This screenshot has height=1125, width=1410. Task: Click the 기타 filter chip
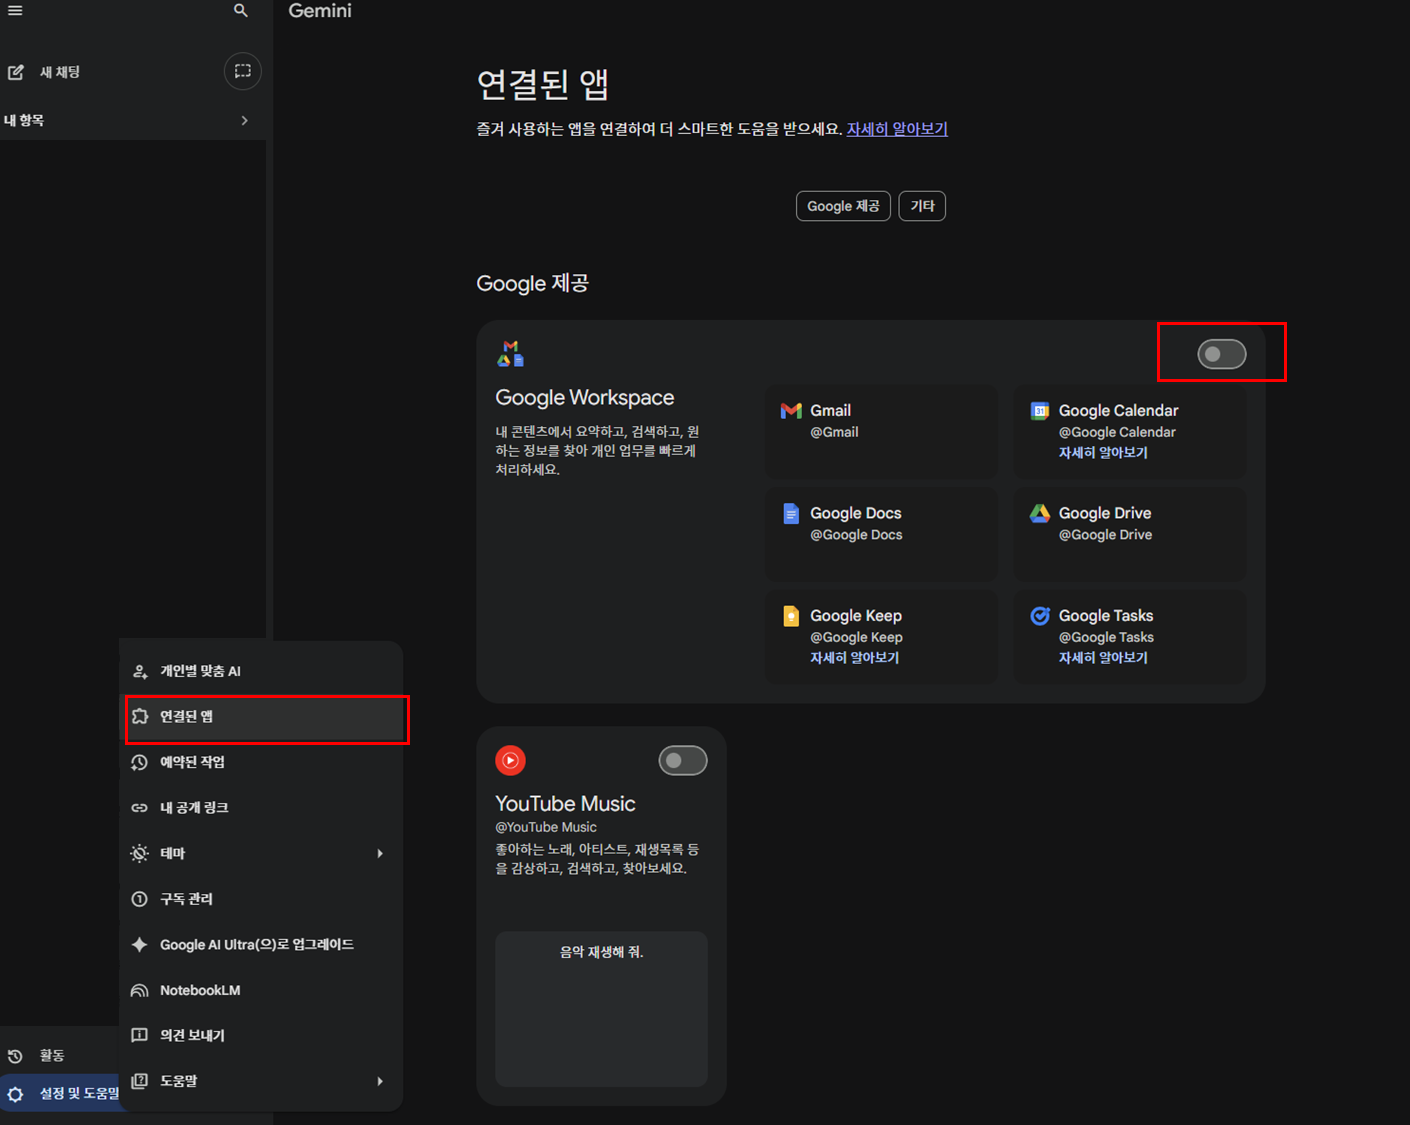pyautogui.click(x=922, y=206)
